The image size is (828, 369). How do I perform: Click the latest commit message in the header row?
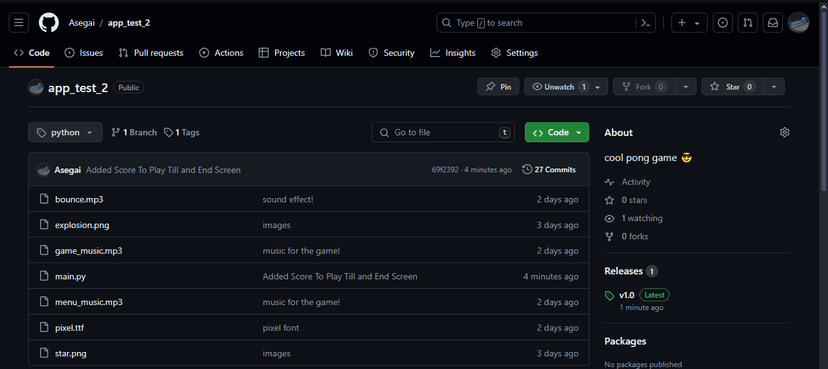[163, 170]
